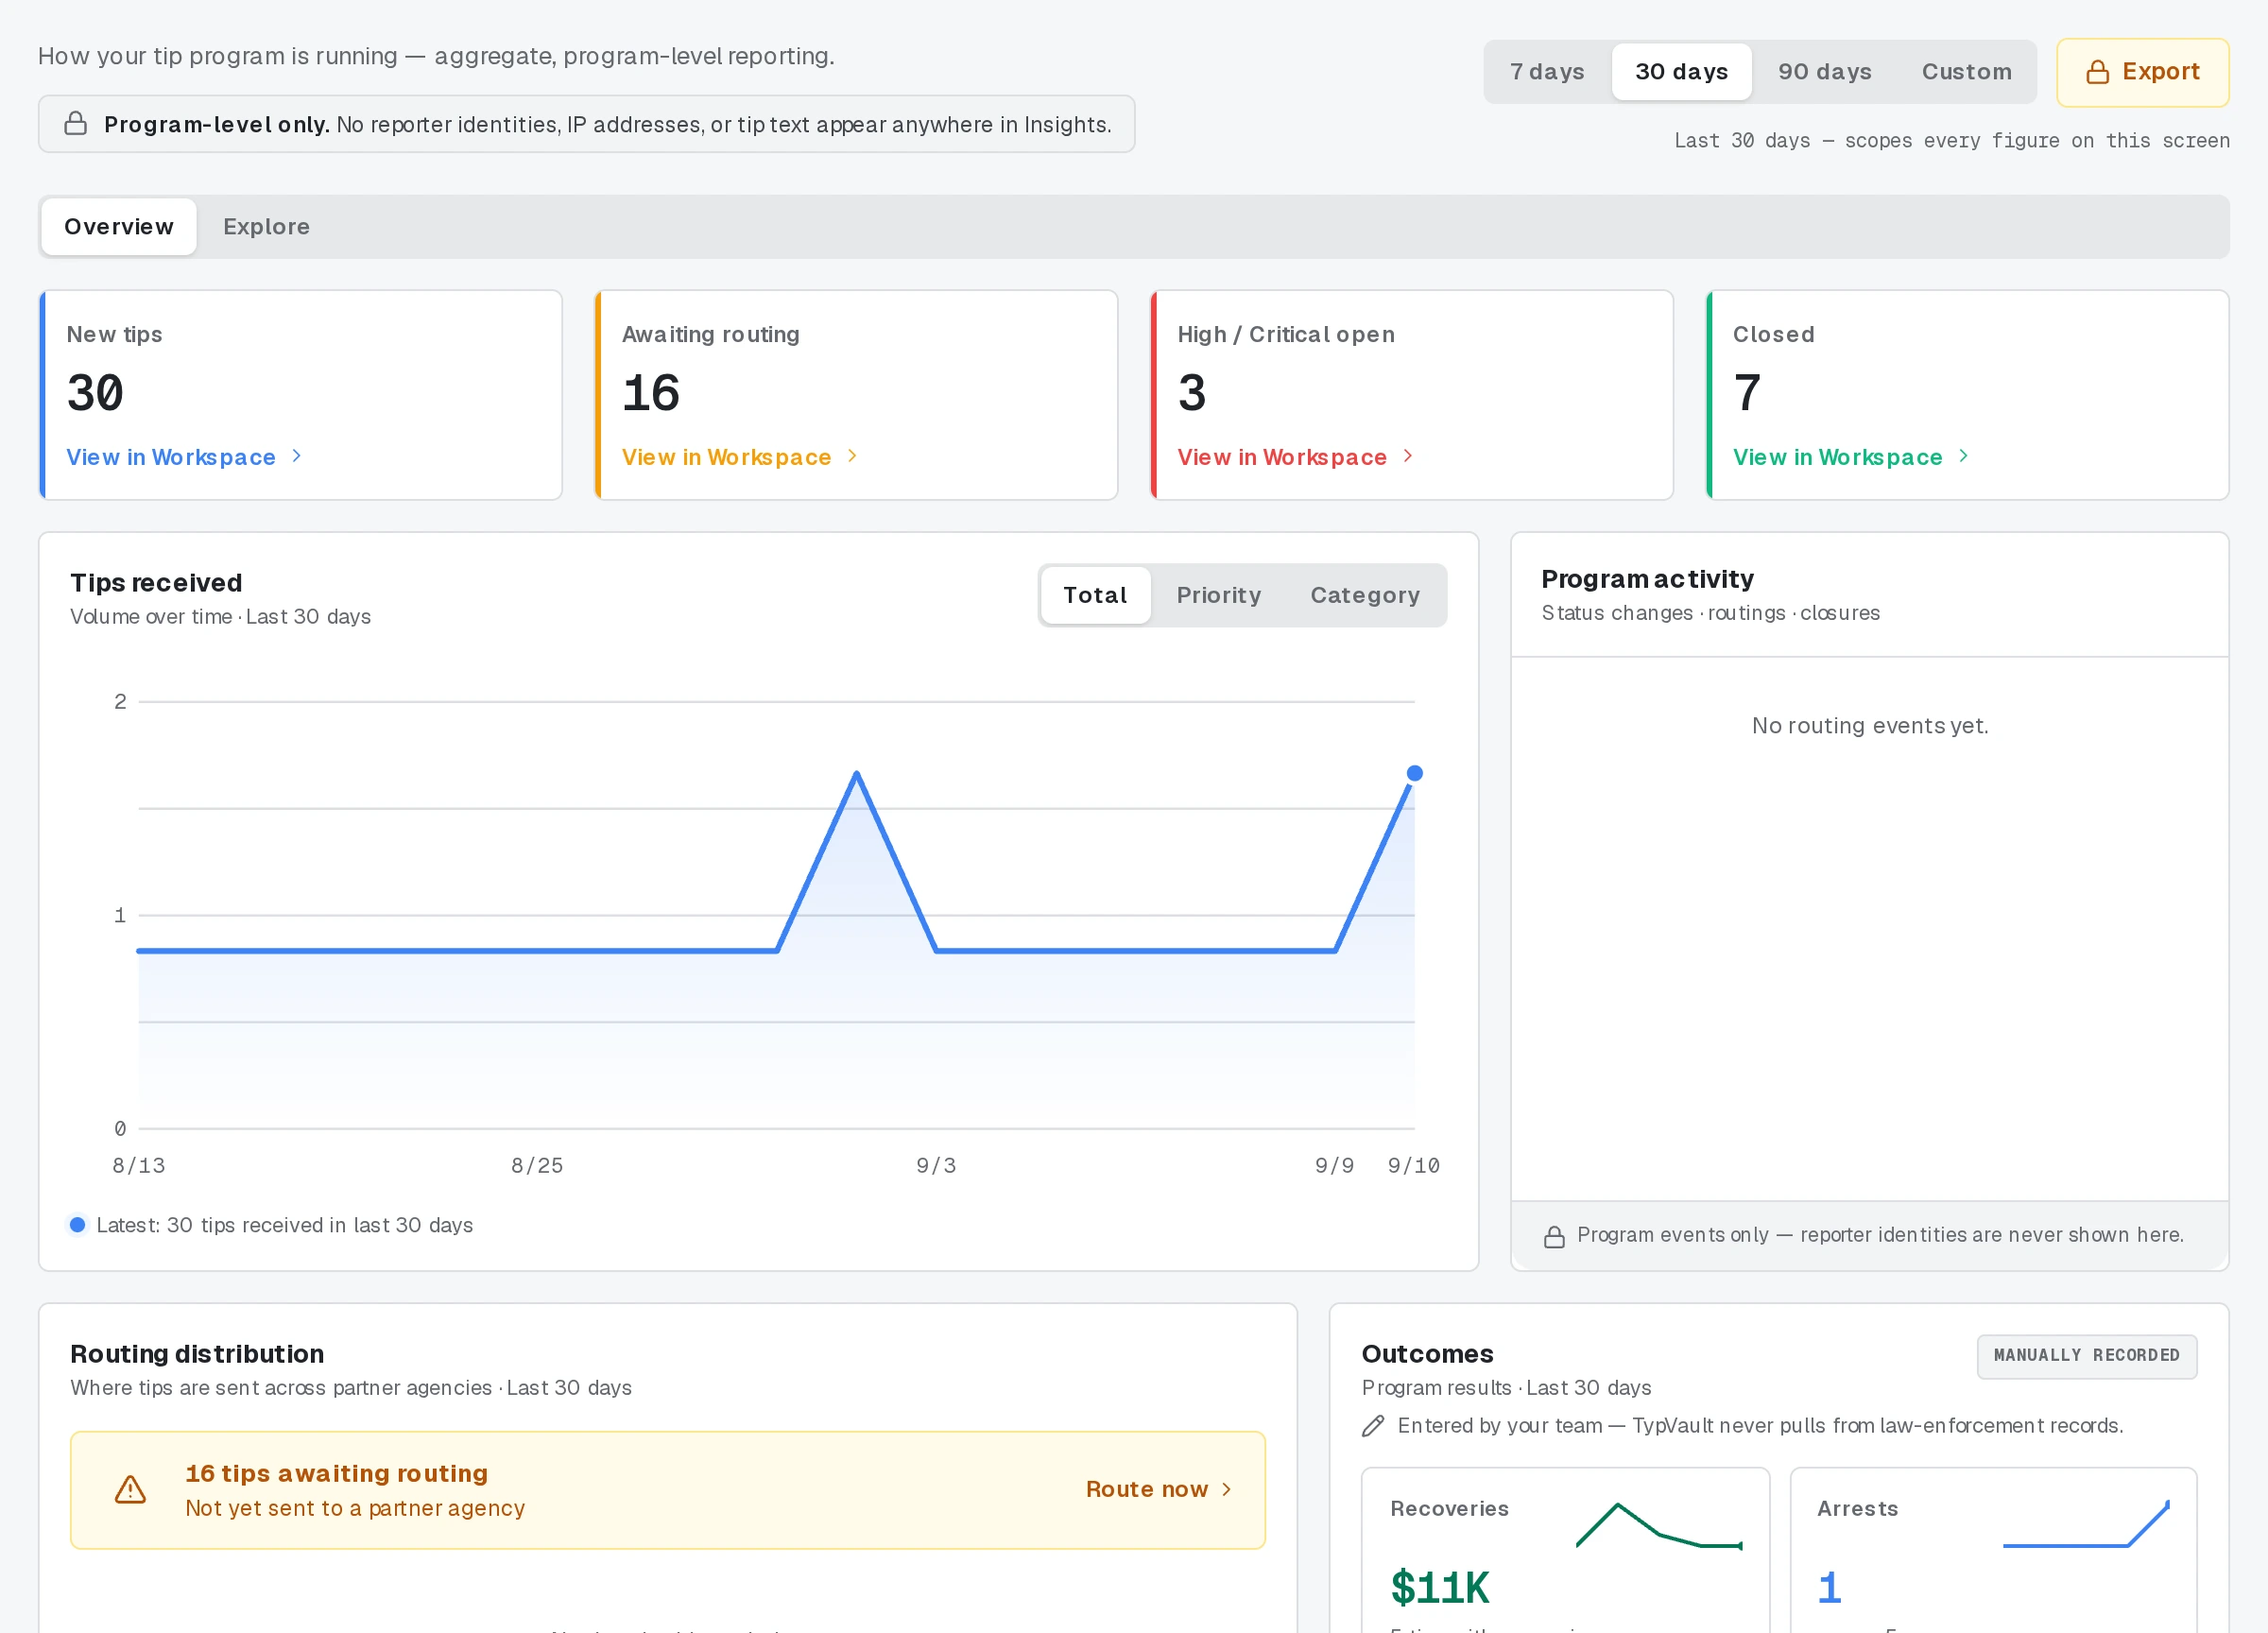Click the chevron beside Route now
2268x1633 pixels.
[1227, 1490]
